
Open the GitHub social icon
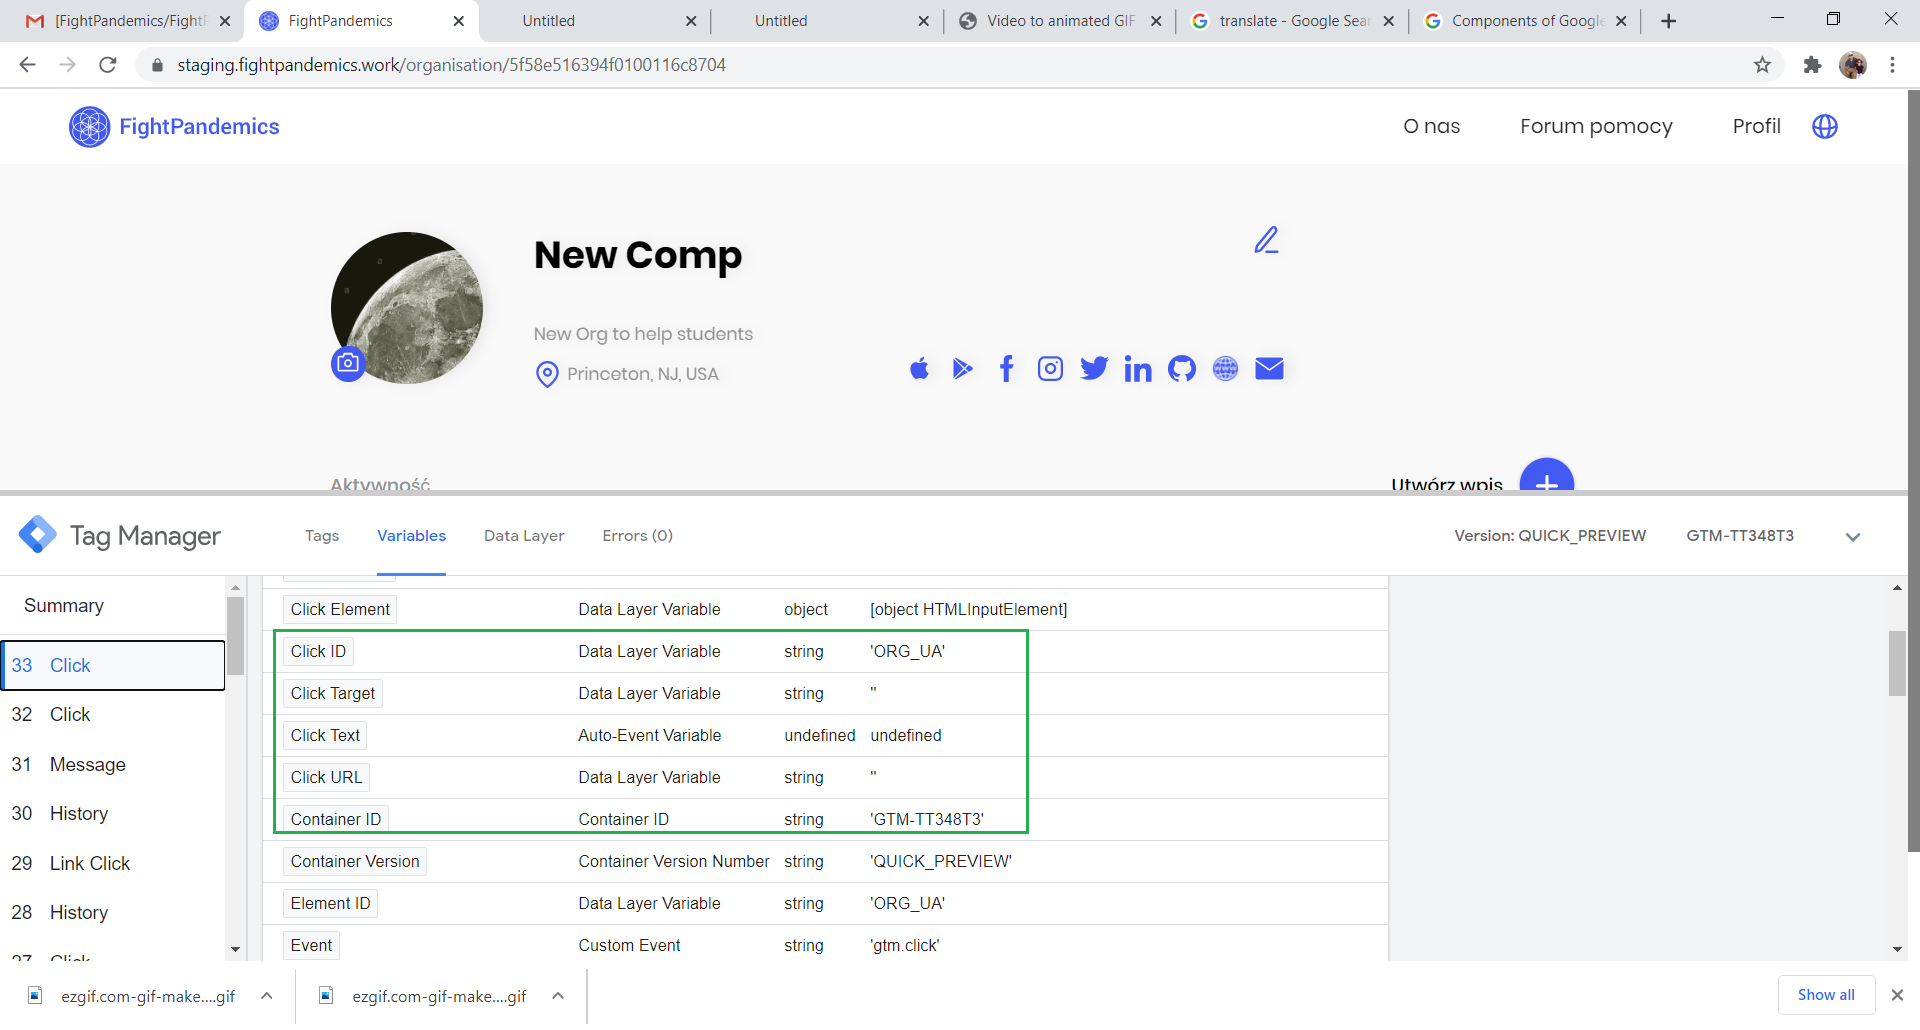1182,369
